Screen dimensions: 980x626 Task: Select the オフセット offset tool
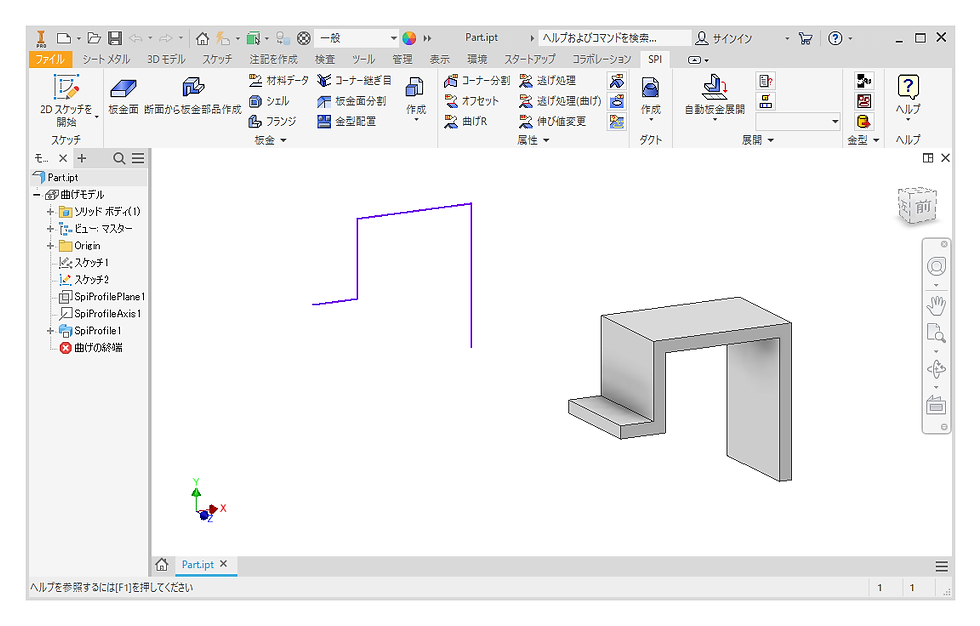click(471, 101)
